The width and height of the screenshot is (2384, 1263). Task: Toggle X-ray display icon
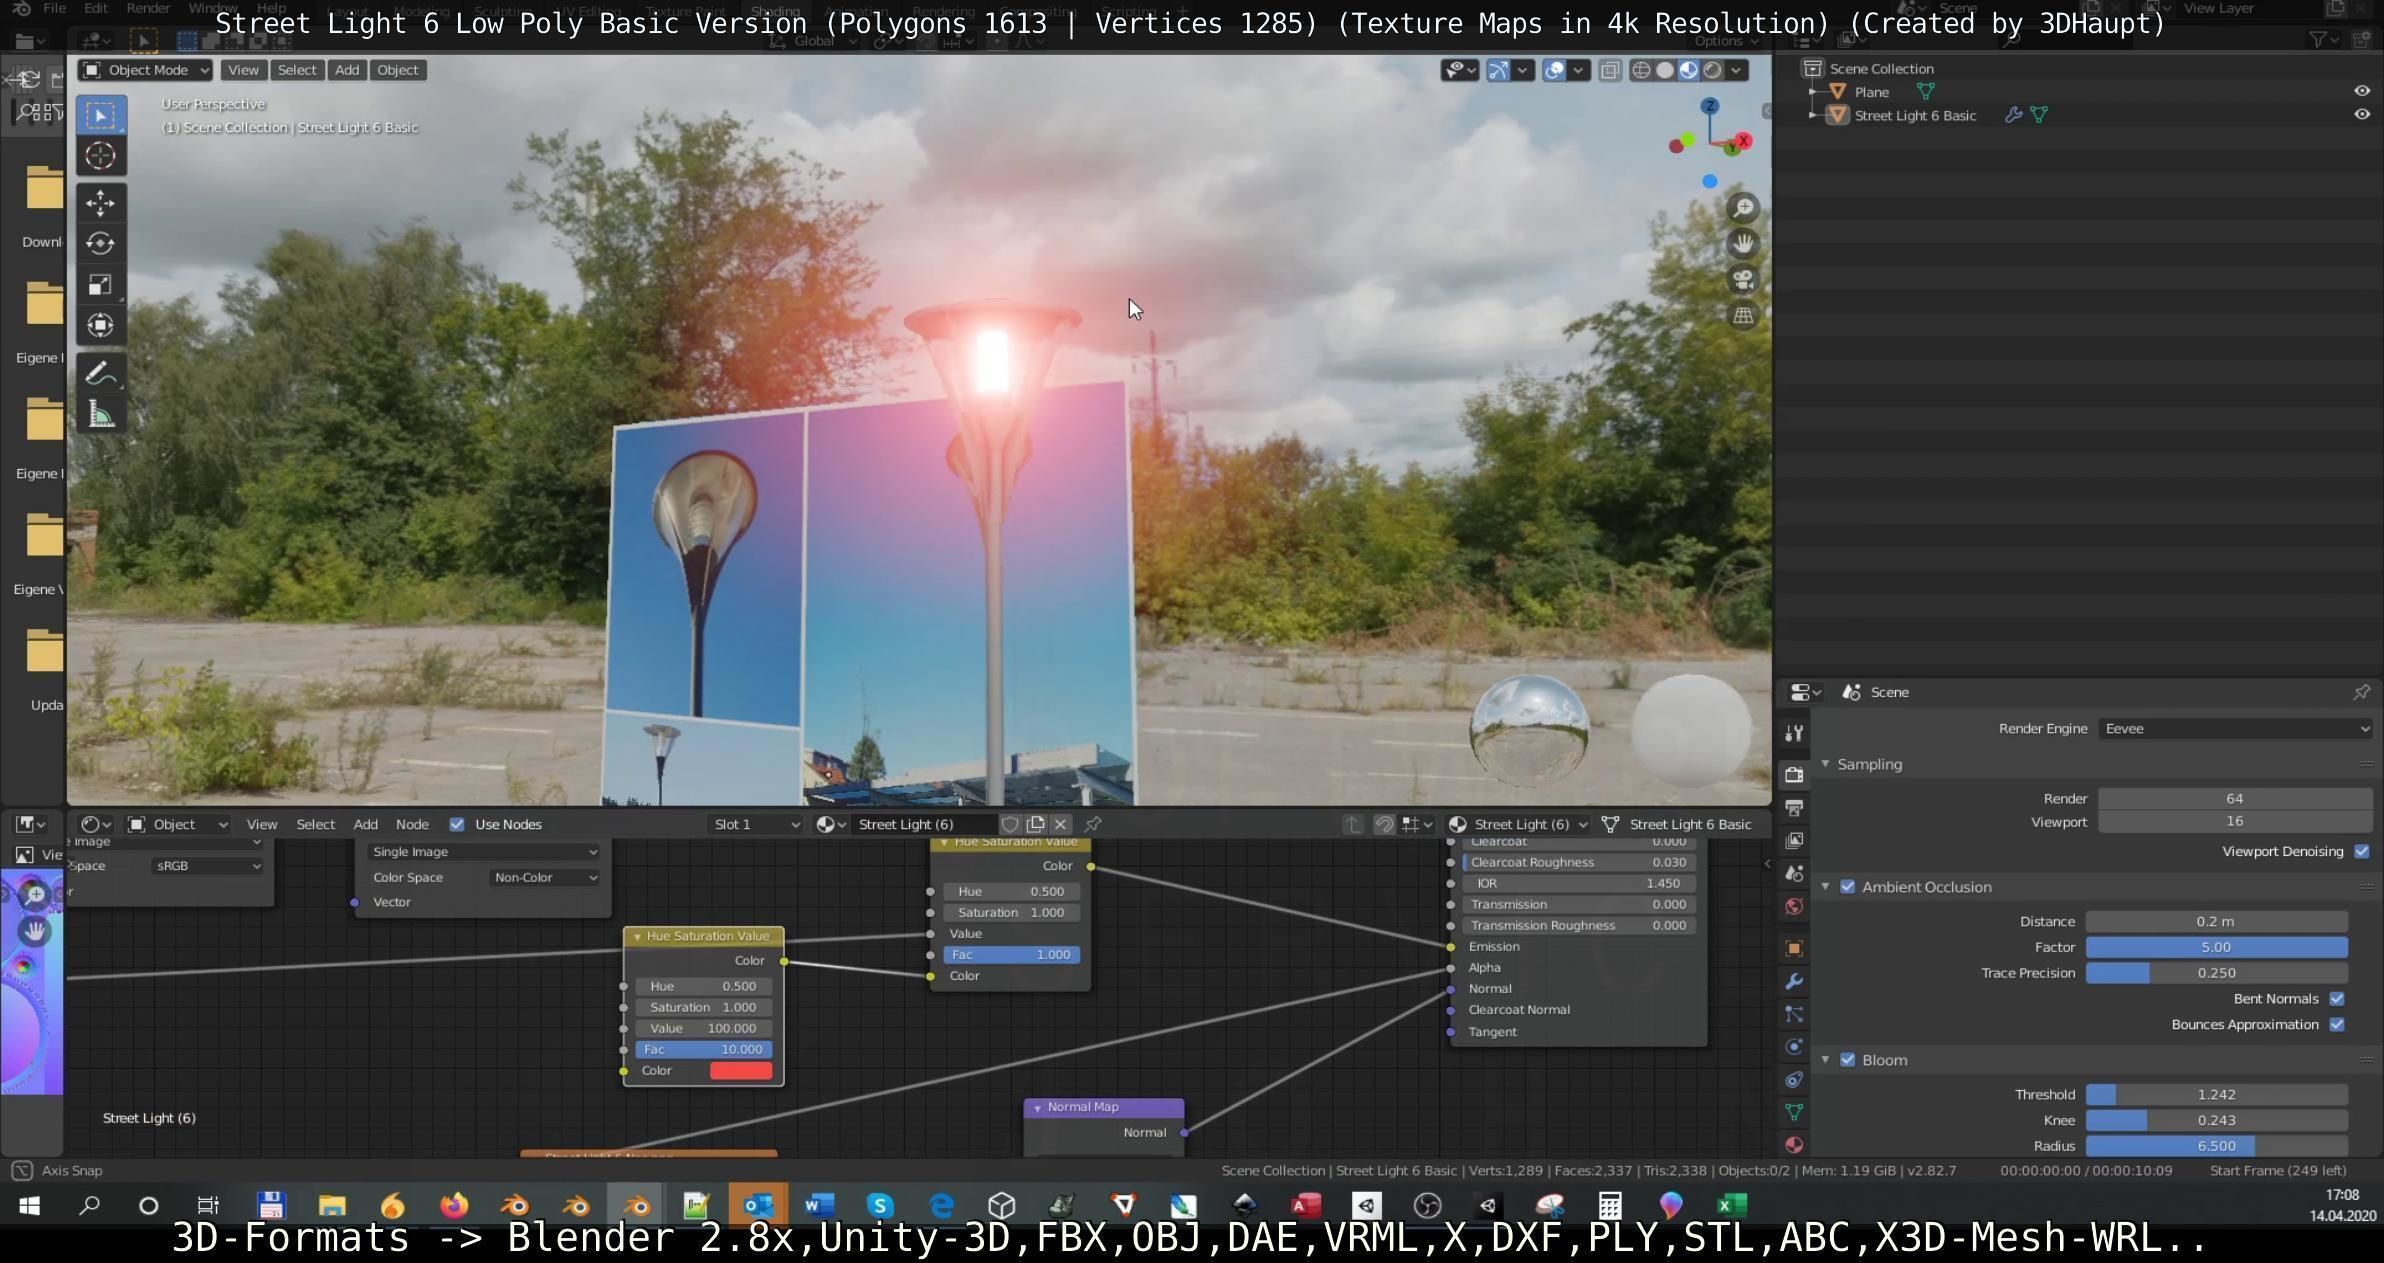1610,70
